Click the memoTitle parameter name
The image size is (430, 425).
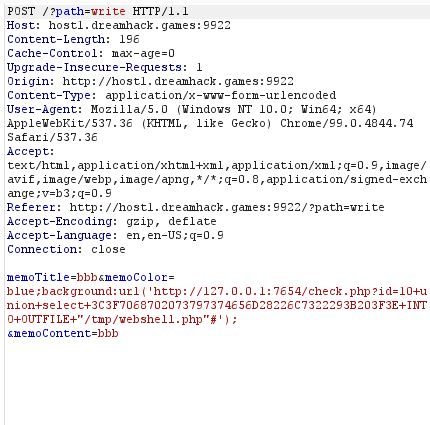pos(39,278)
